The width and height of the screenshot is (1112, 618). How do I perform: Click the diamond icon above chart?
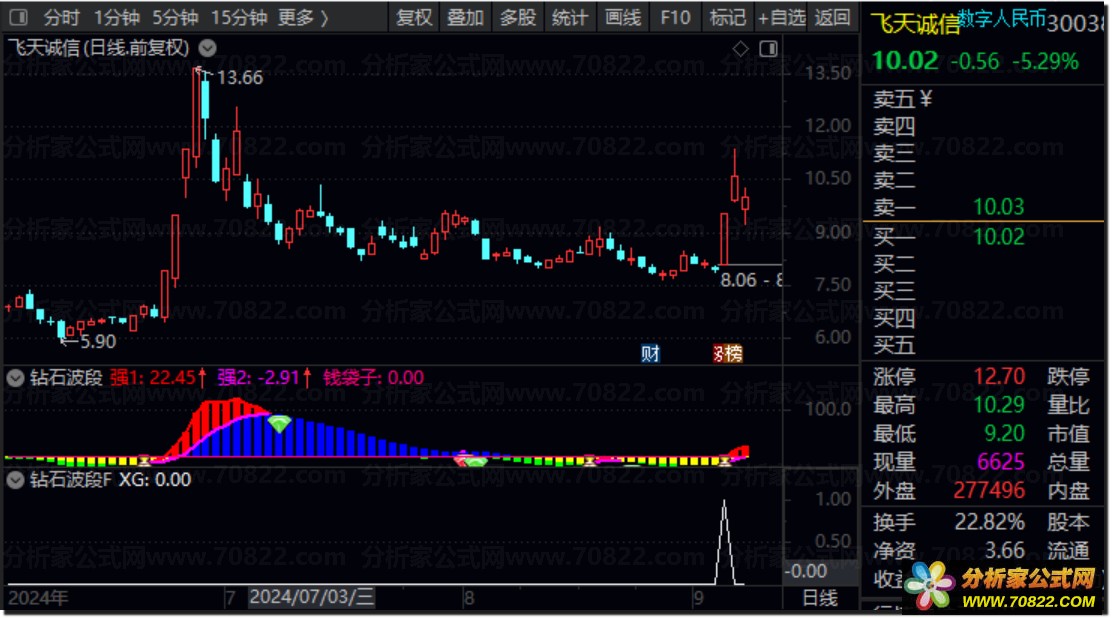[x=740, y=48]
